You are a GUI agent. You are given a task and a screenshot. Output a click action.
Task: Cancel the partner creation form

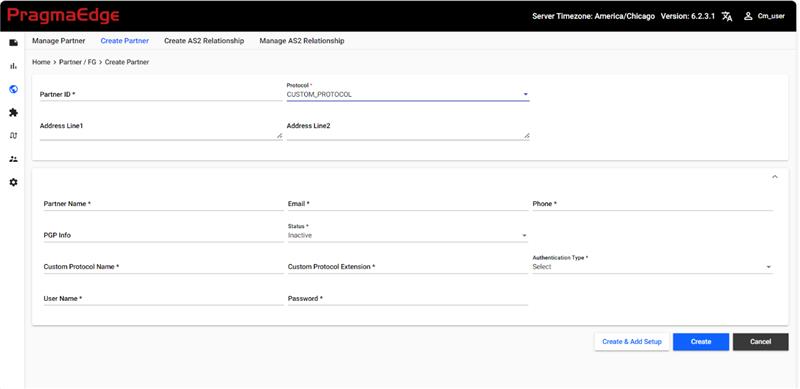(x=760, y=342)
